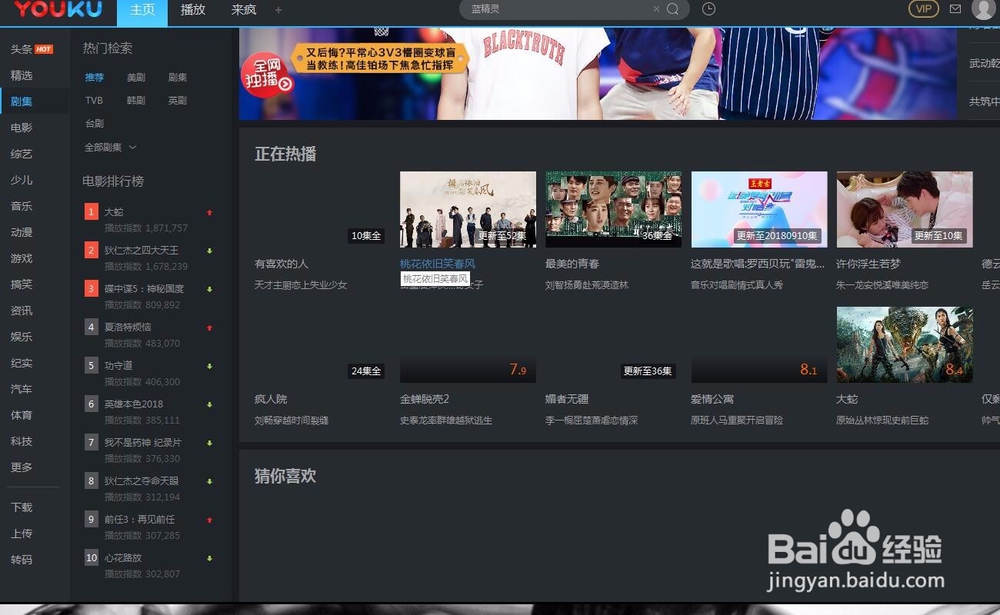Viewport: 1000px width, 615px height.
Task: Open VIP membership via the gold VIP badge
Action: point(922,9)
